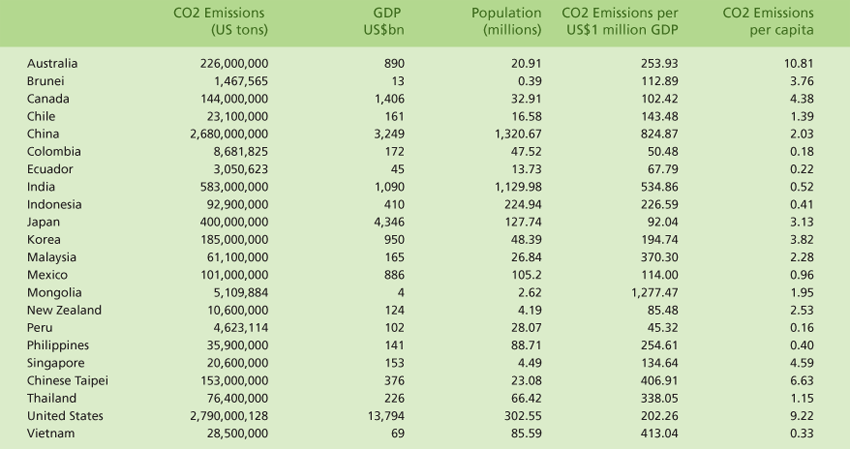The image size is (850, 449).
Task: Select the India row label
Action: click(41, 187)
